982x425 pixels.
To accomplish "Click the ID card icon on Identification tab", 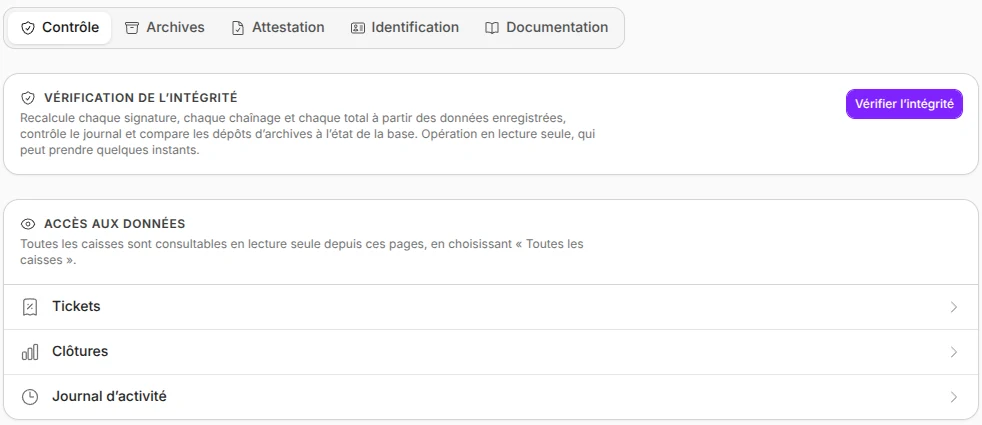I will click(358, 28).
